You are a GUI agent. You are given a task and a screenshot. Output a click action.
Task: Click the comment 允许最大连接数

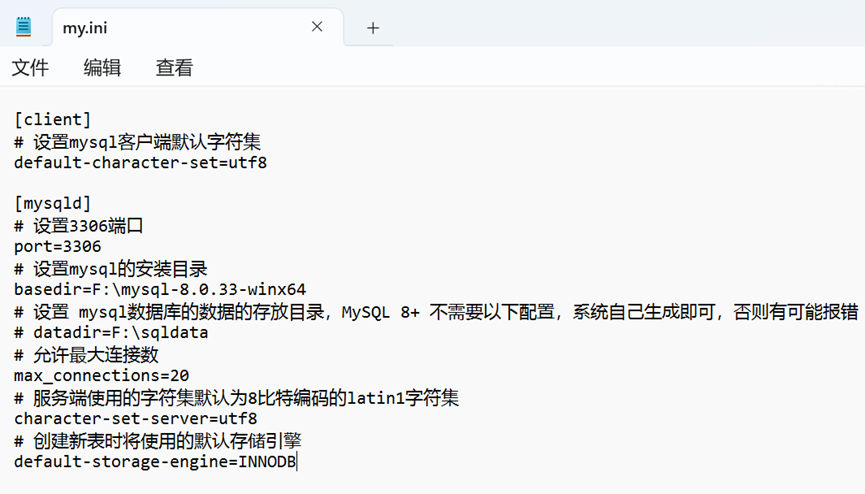pos(87,355)
